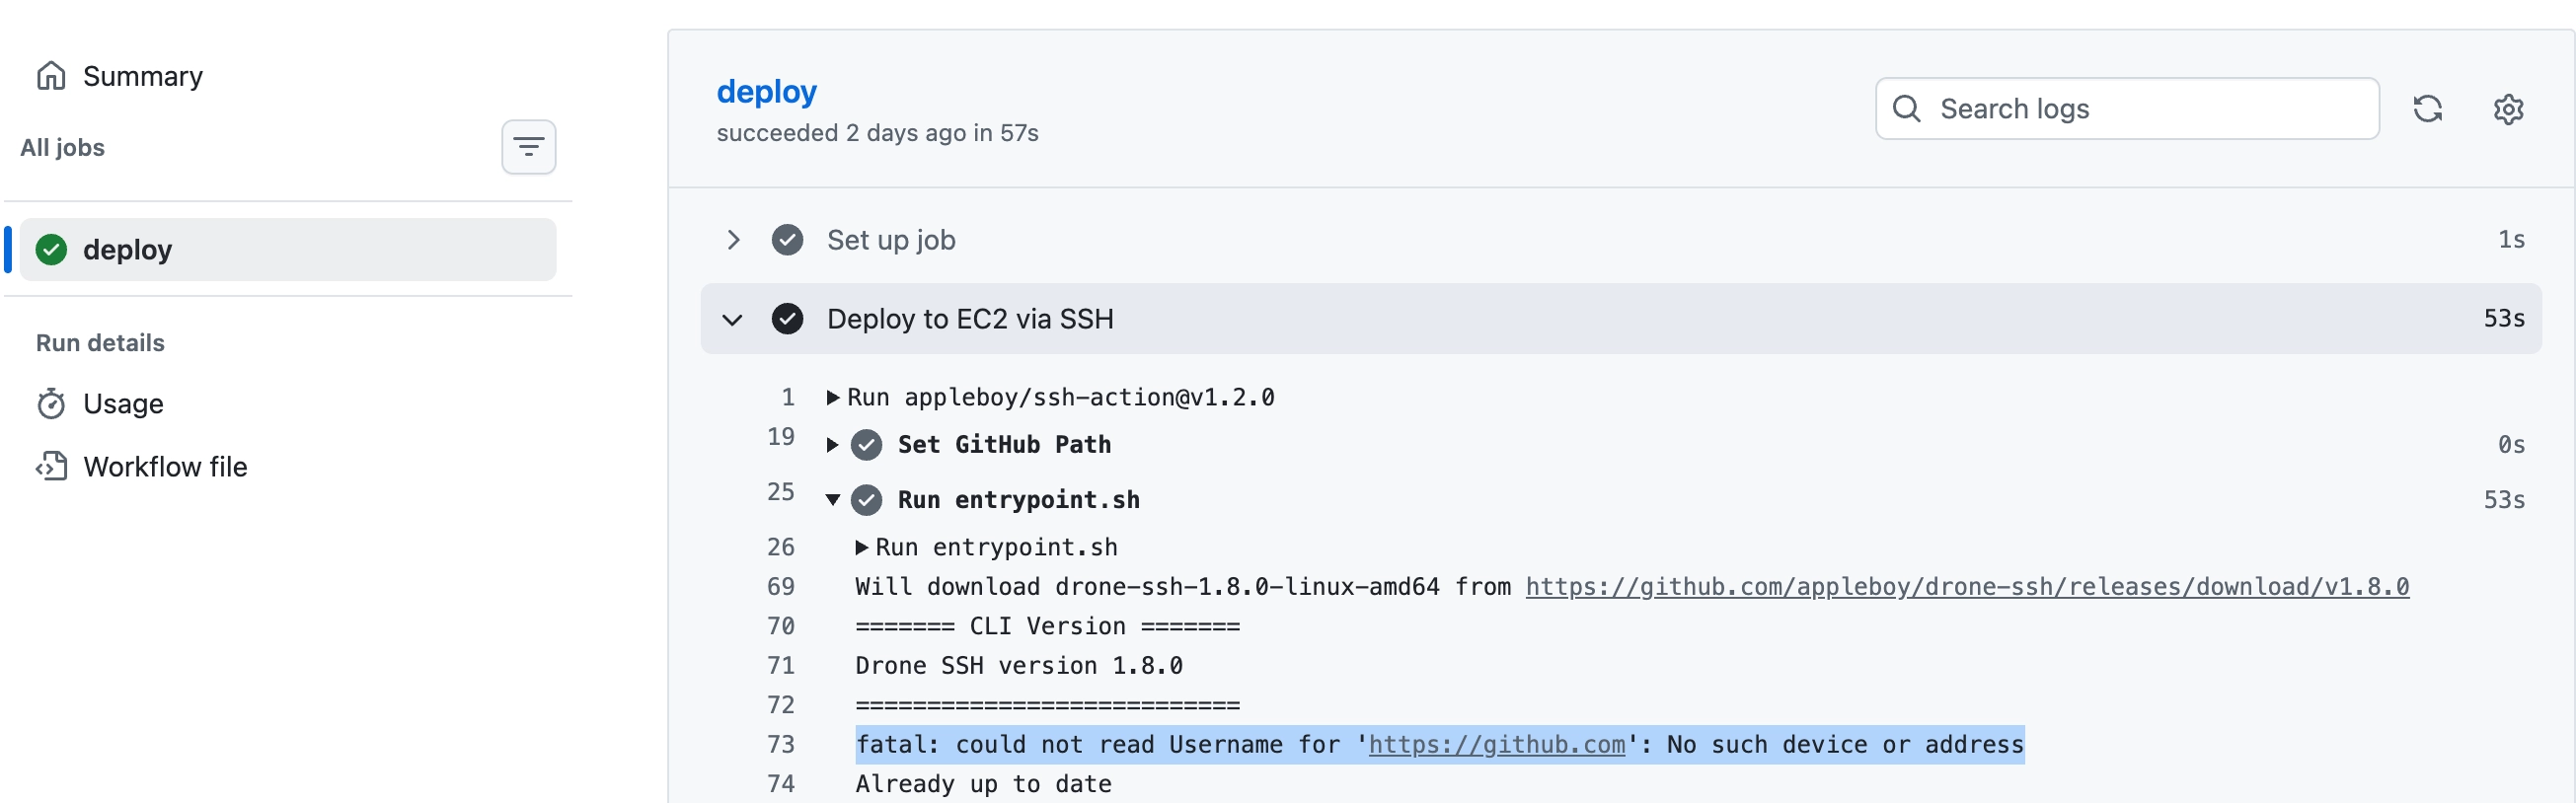Open the jobs filter icon button
This screenshot has width=2576, height=803.
[x=528, y=148]
